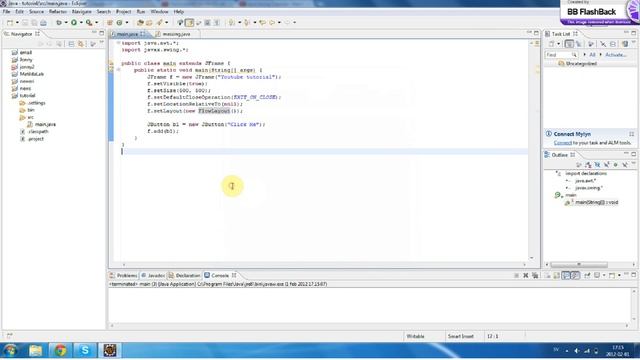Viewport: 640px width, 360px height.
Task: Click the New file toolbar icon
Action: coord(10,22)
